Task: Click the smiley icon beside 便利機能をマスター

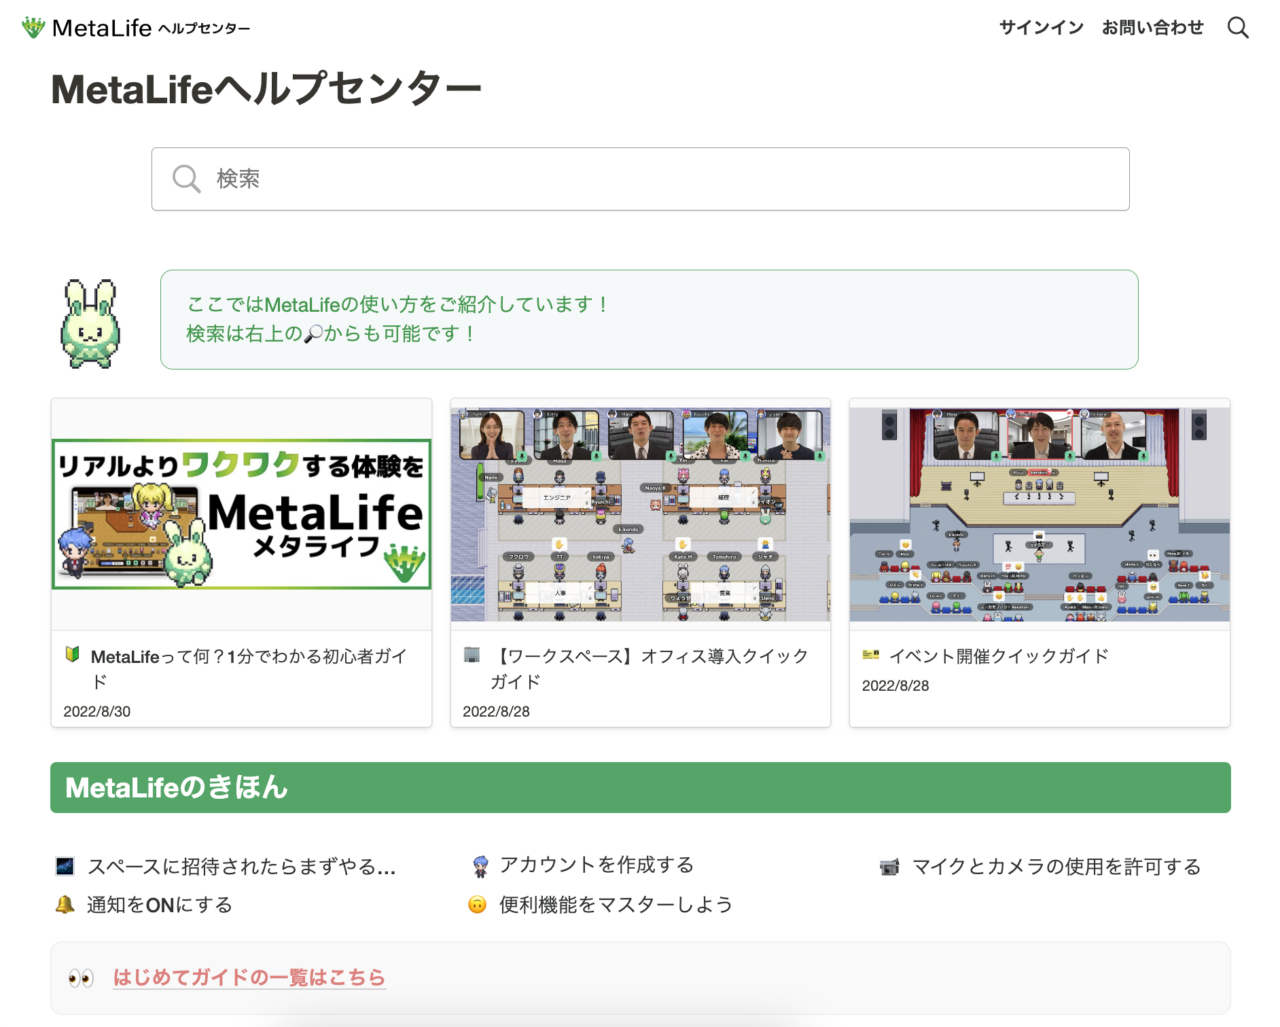Action: coord(478,905)
